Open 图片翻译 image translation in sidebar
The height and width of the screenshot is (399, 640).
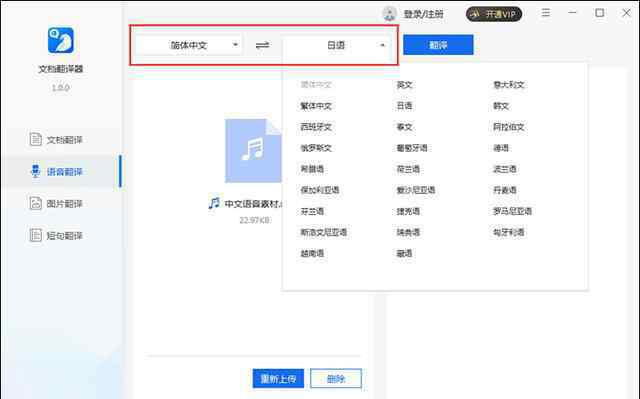tap(56, 203)
